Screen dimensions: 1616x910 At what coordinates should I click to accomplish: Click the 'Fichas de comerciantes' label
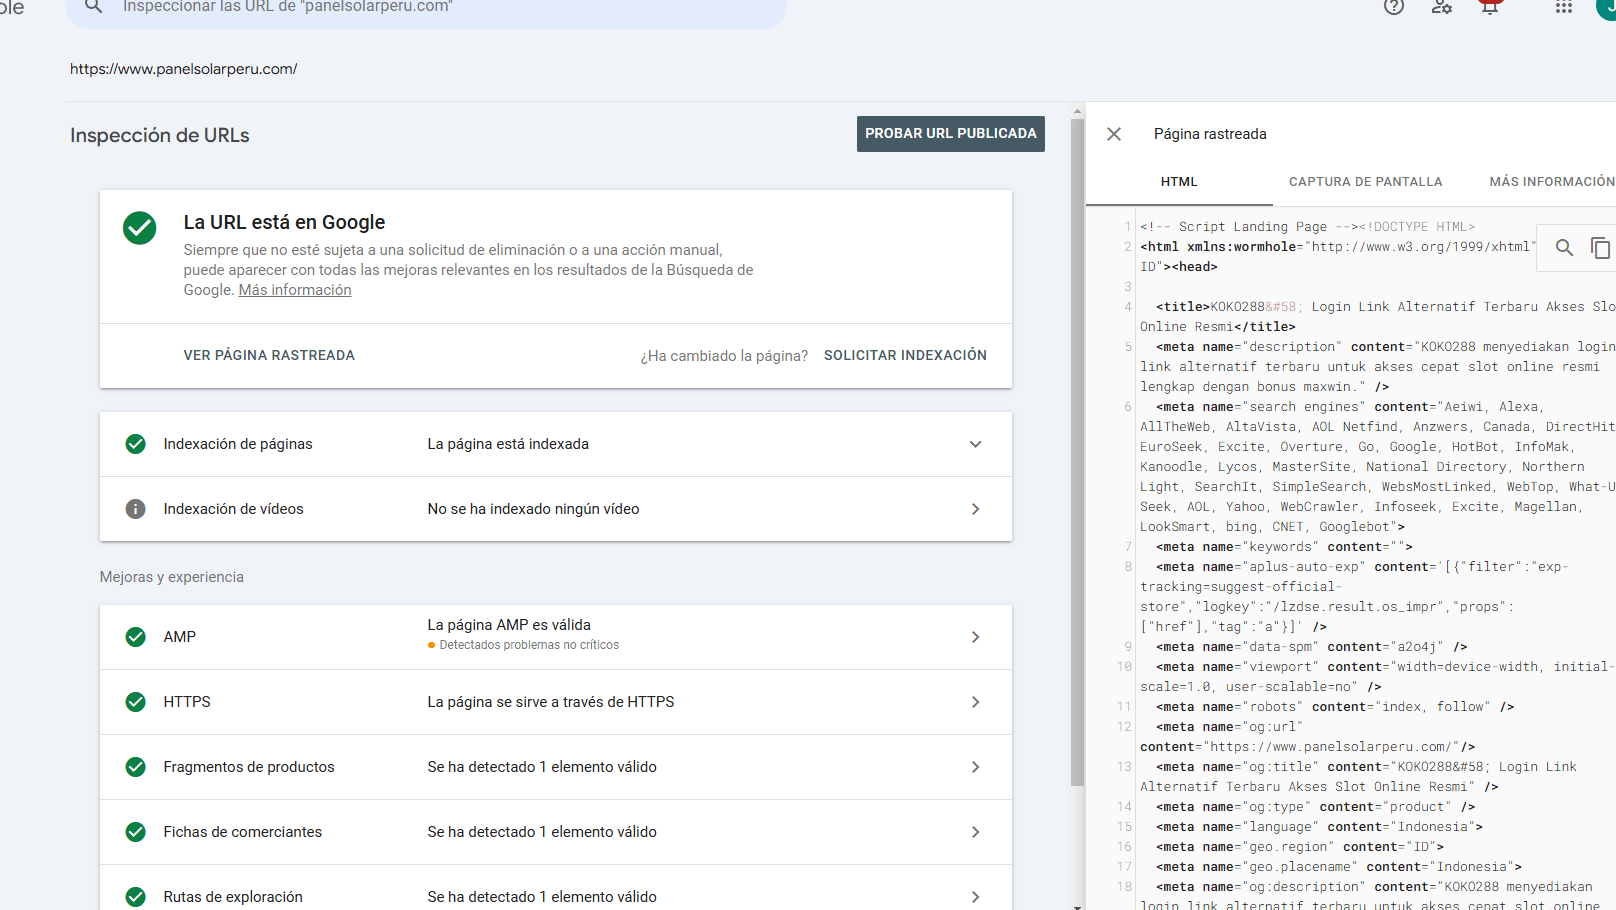[x=243, y=832]
